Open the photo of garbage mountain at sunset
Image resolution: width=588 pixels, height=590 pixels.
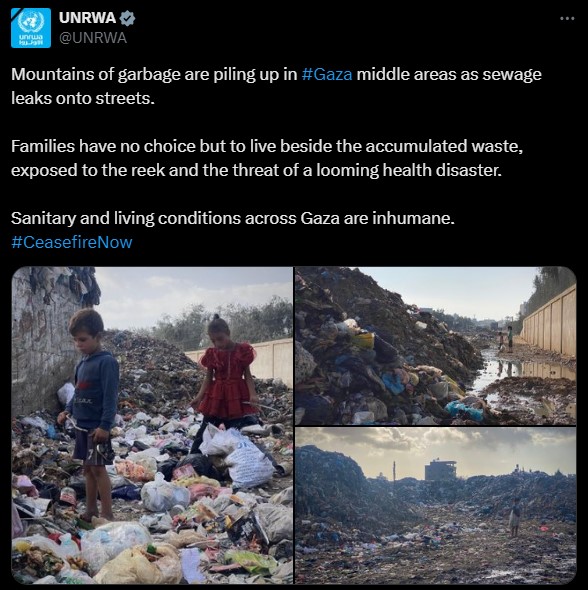(436, 506)
